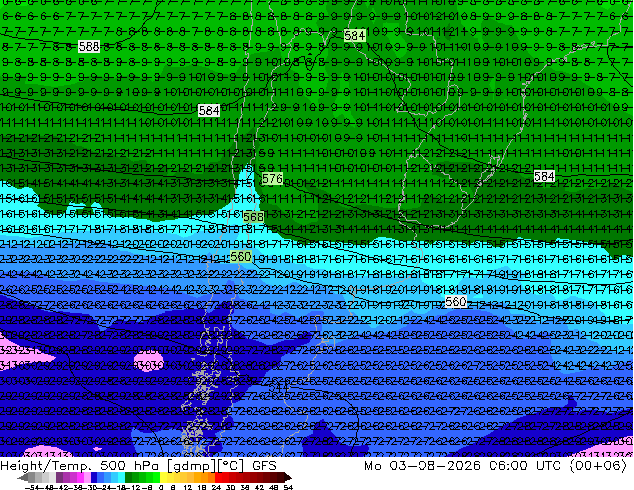Viewport: 634px width, 490px height.
Task: Click the pale-green 584 contour label
Action: [355, 36]
